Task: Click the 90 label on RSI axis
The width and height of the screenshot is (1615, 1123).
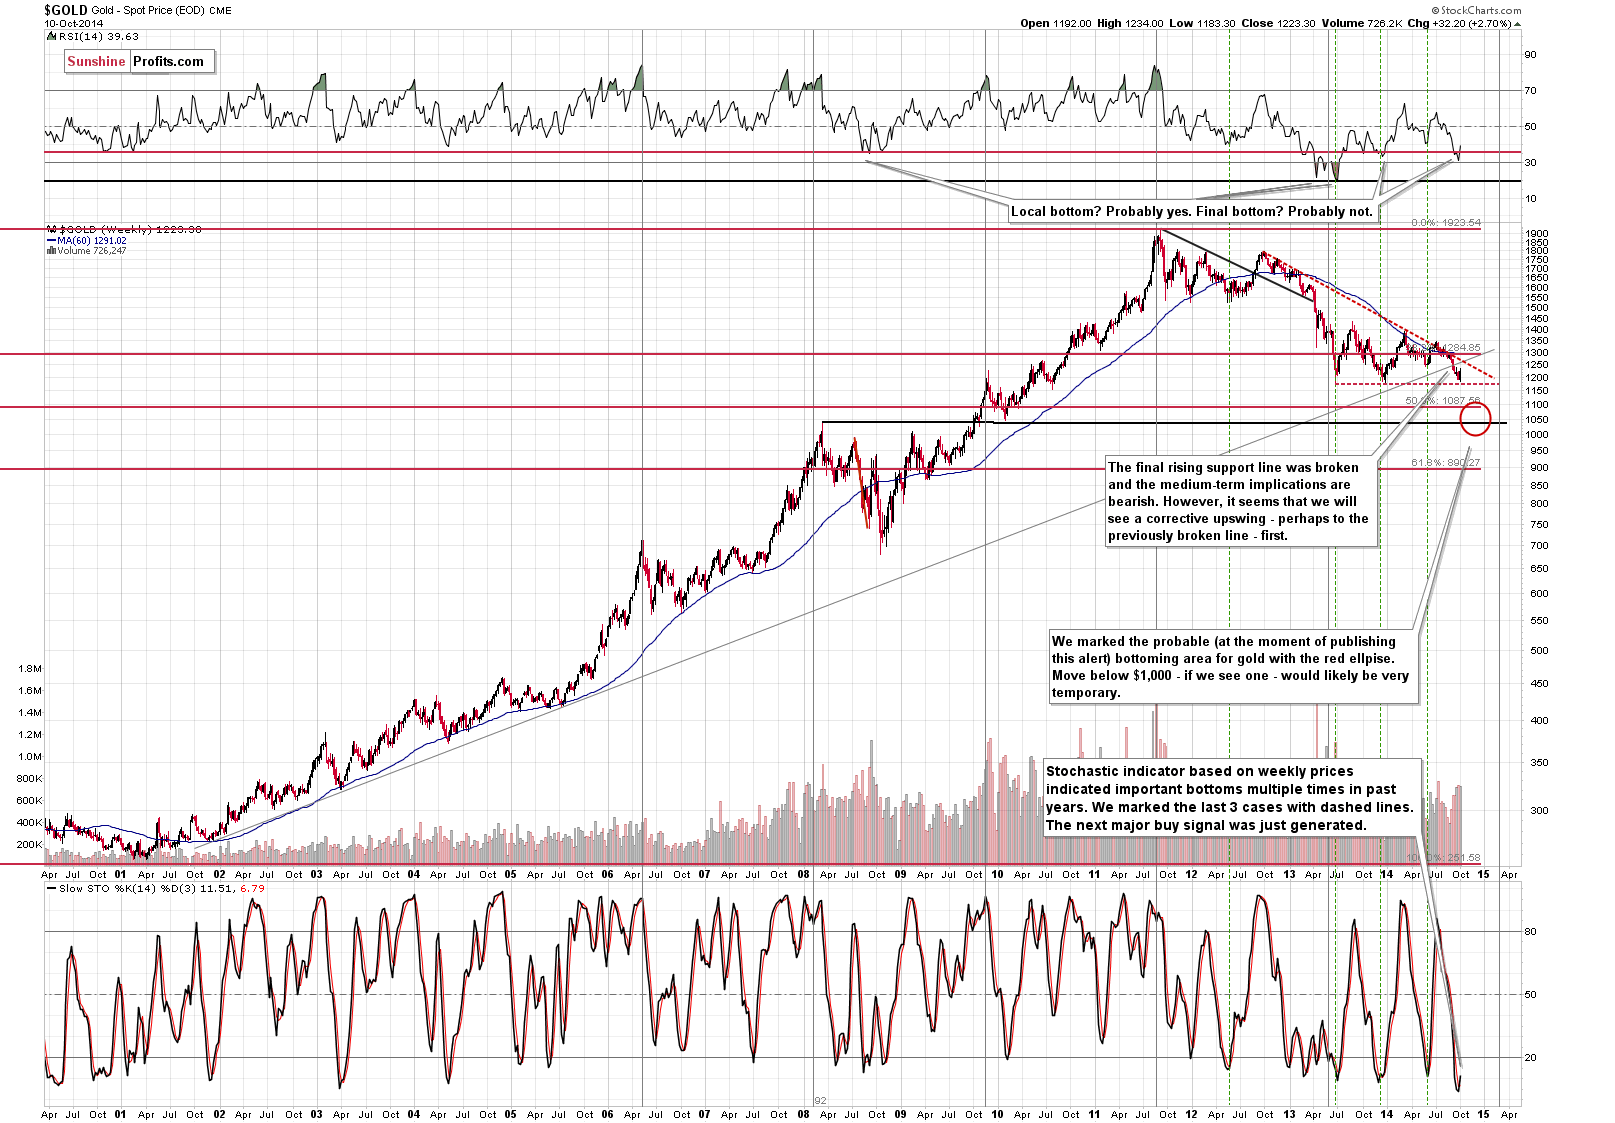Action: [1530, 55]
